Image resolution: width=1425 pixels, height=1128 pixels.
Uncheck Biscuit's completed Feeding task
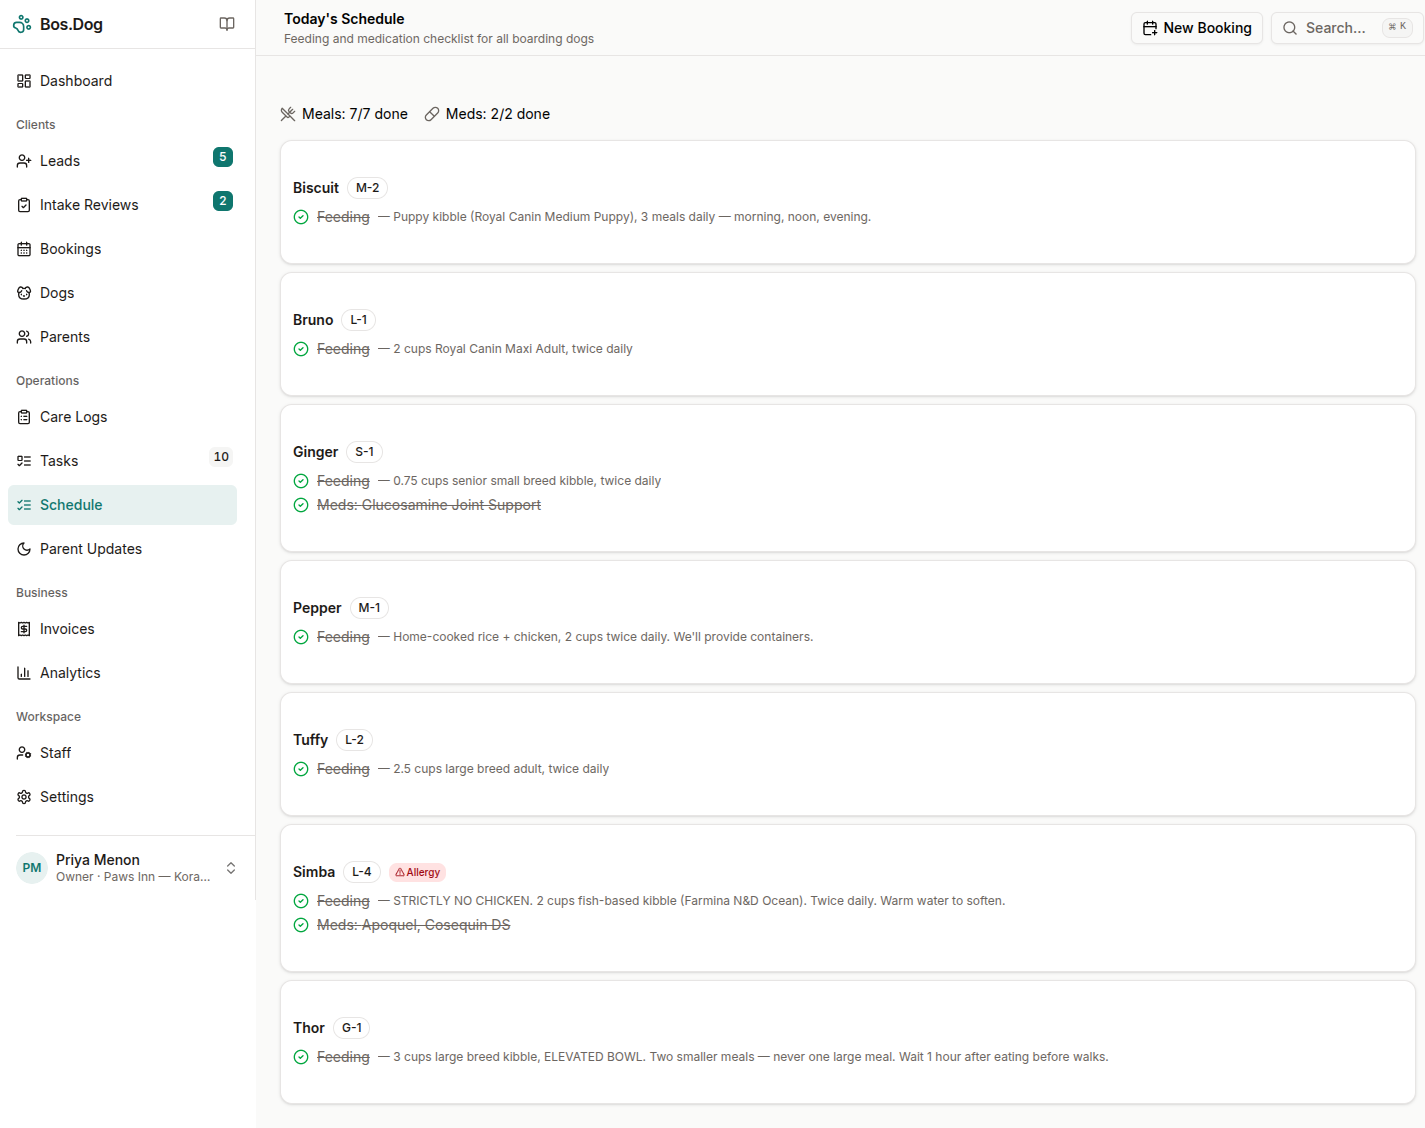(301, 216)
